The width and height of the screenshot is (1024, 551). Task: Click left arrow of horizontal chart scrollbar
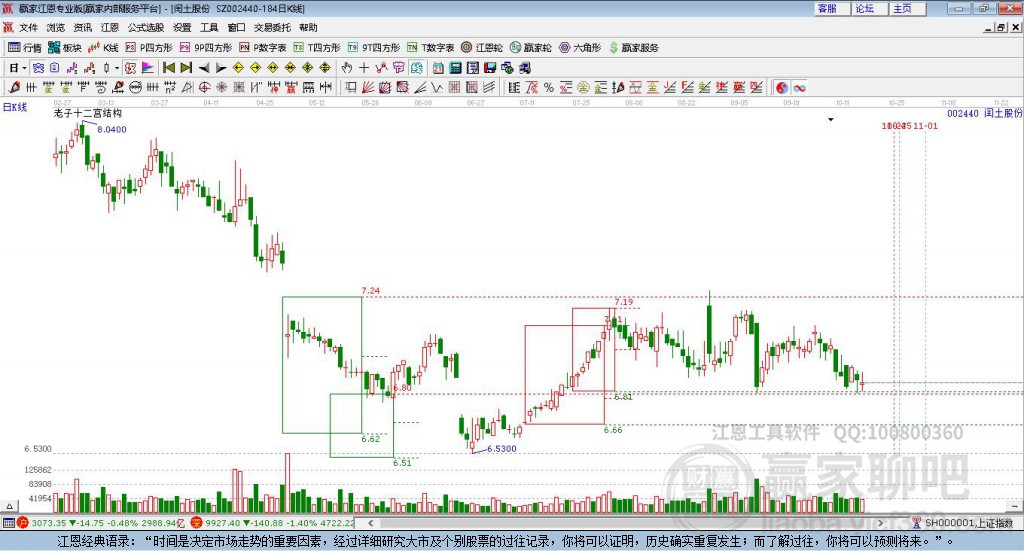coord(370,523)
